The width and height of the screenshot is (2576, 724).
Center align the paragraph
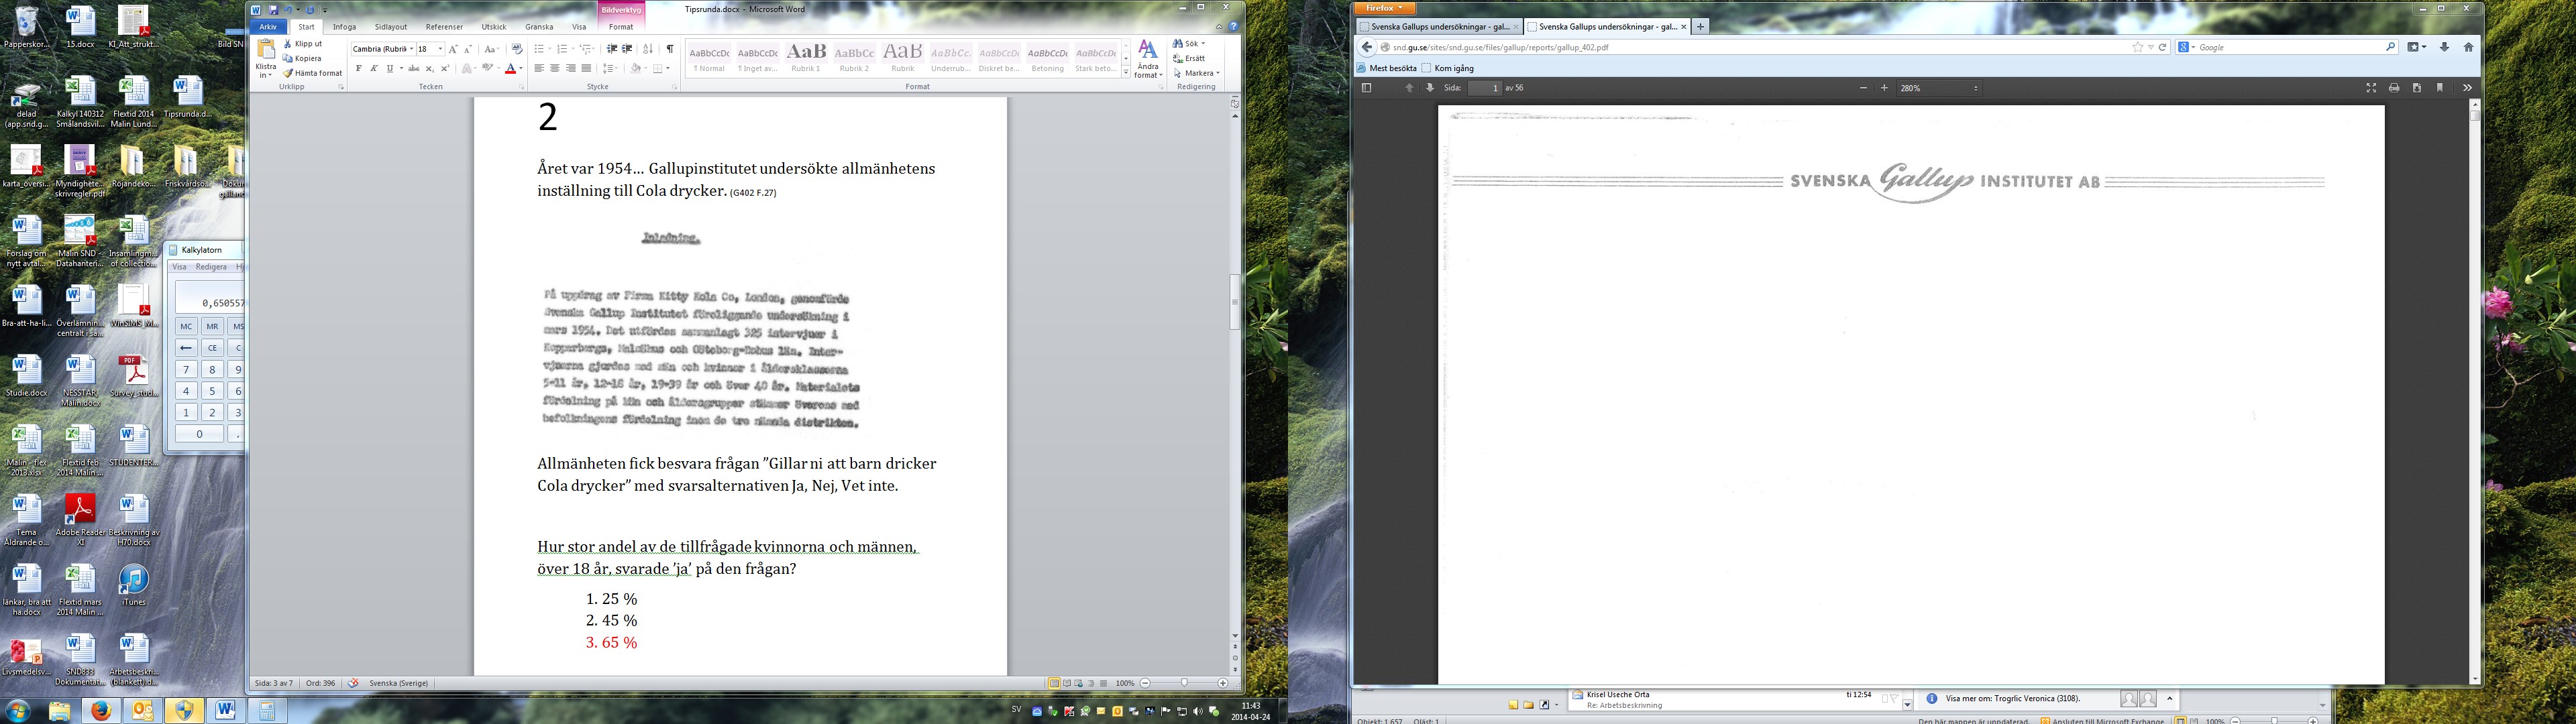point(555,69)
